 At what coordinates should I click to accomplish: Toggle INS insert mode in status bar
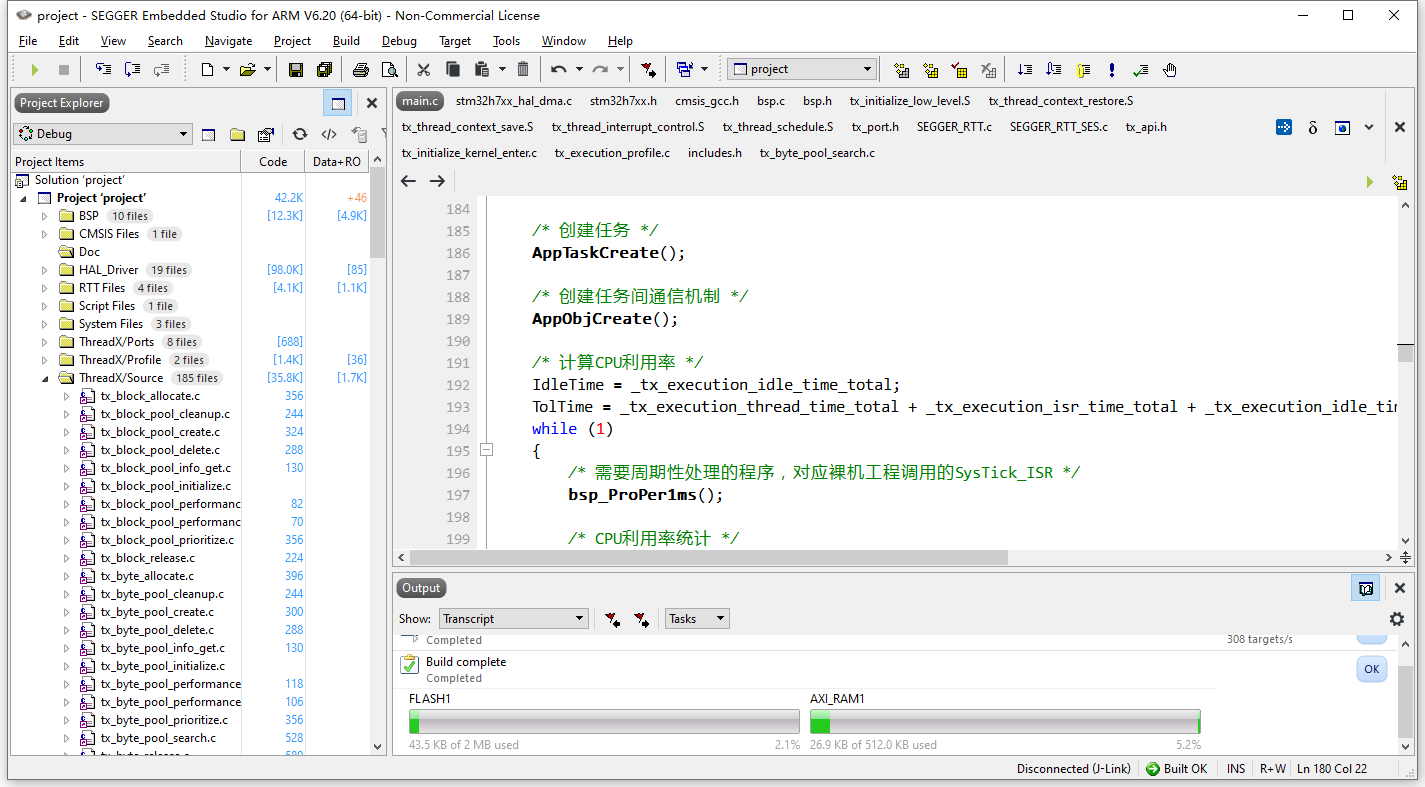click(1236, 769)
